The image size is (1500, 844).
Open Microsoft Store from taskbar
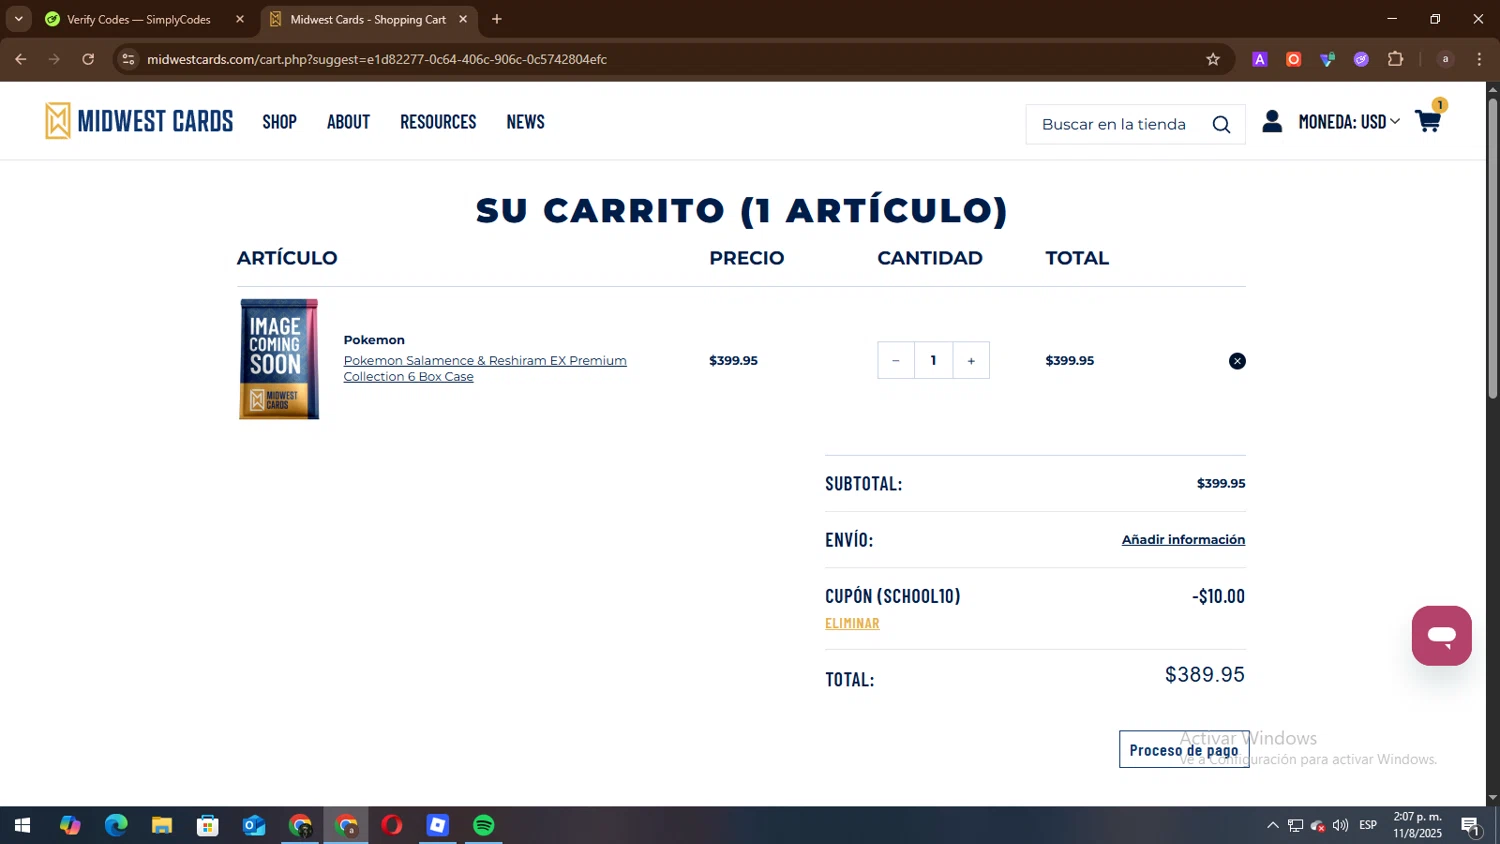tap(208, 825)
